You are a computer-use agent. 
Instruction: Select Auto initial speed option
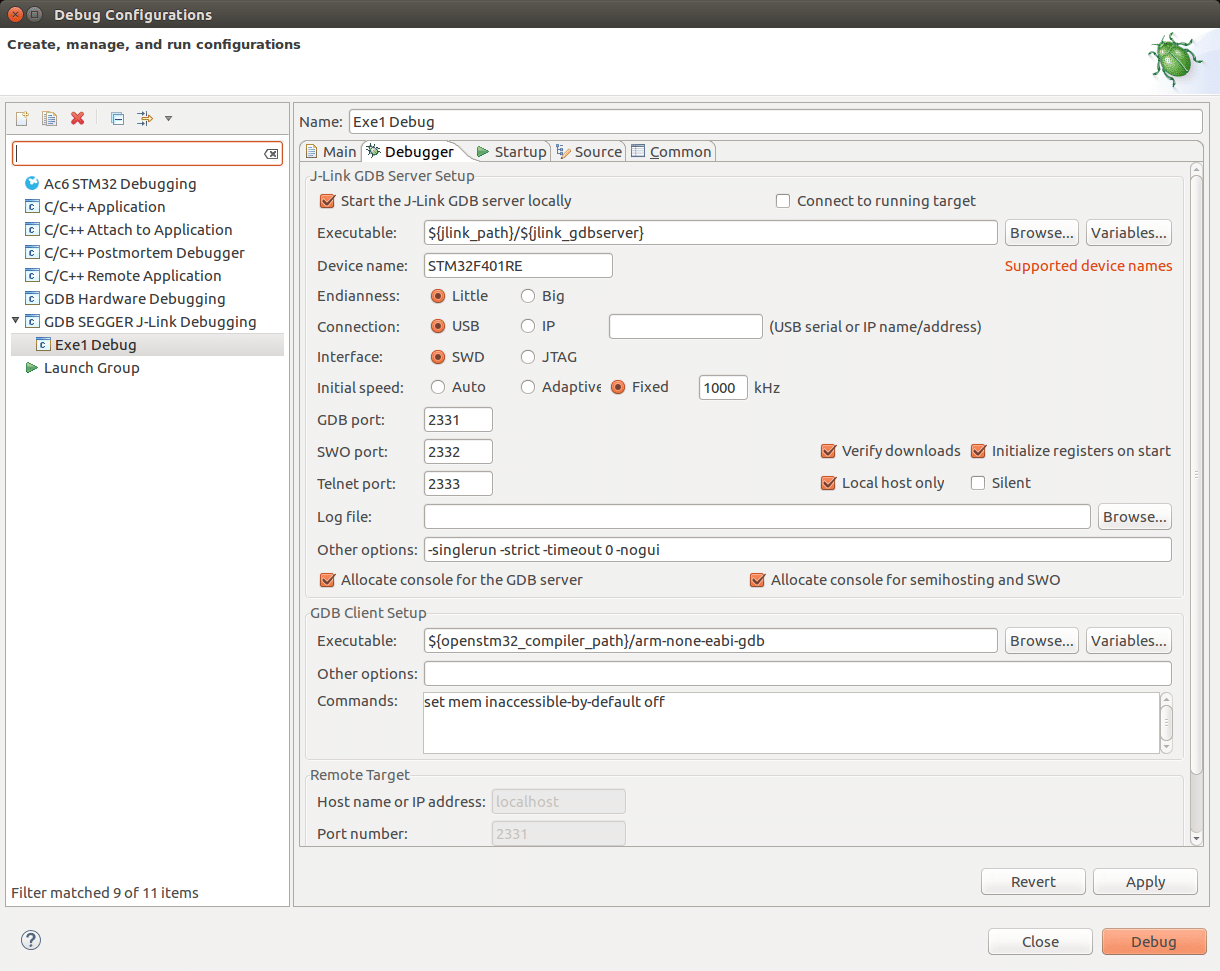[438, 387]
